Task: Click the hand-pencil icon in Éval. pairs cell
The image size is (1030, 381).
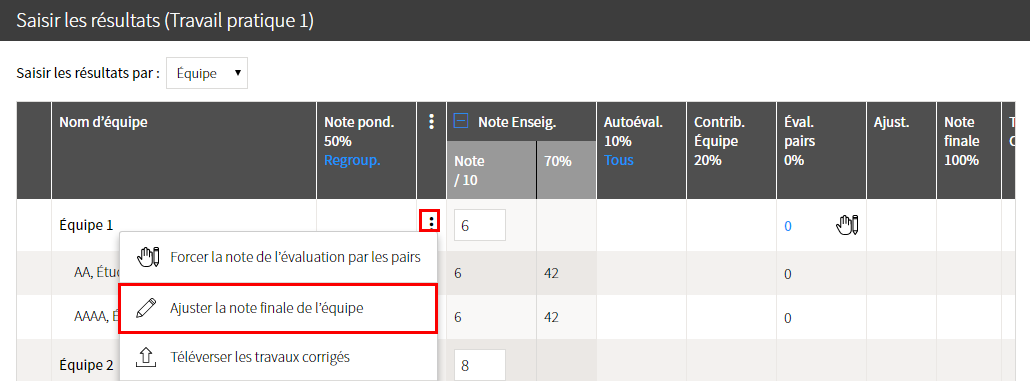Action: click(x=847, y=225)
